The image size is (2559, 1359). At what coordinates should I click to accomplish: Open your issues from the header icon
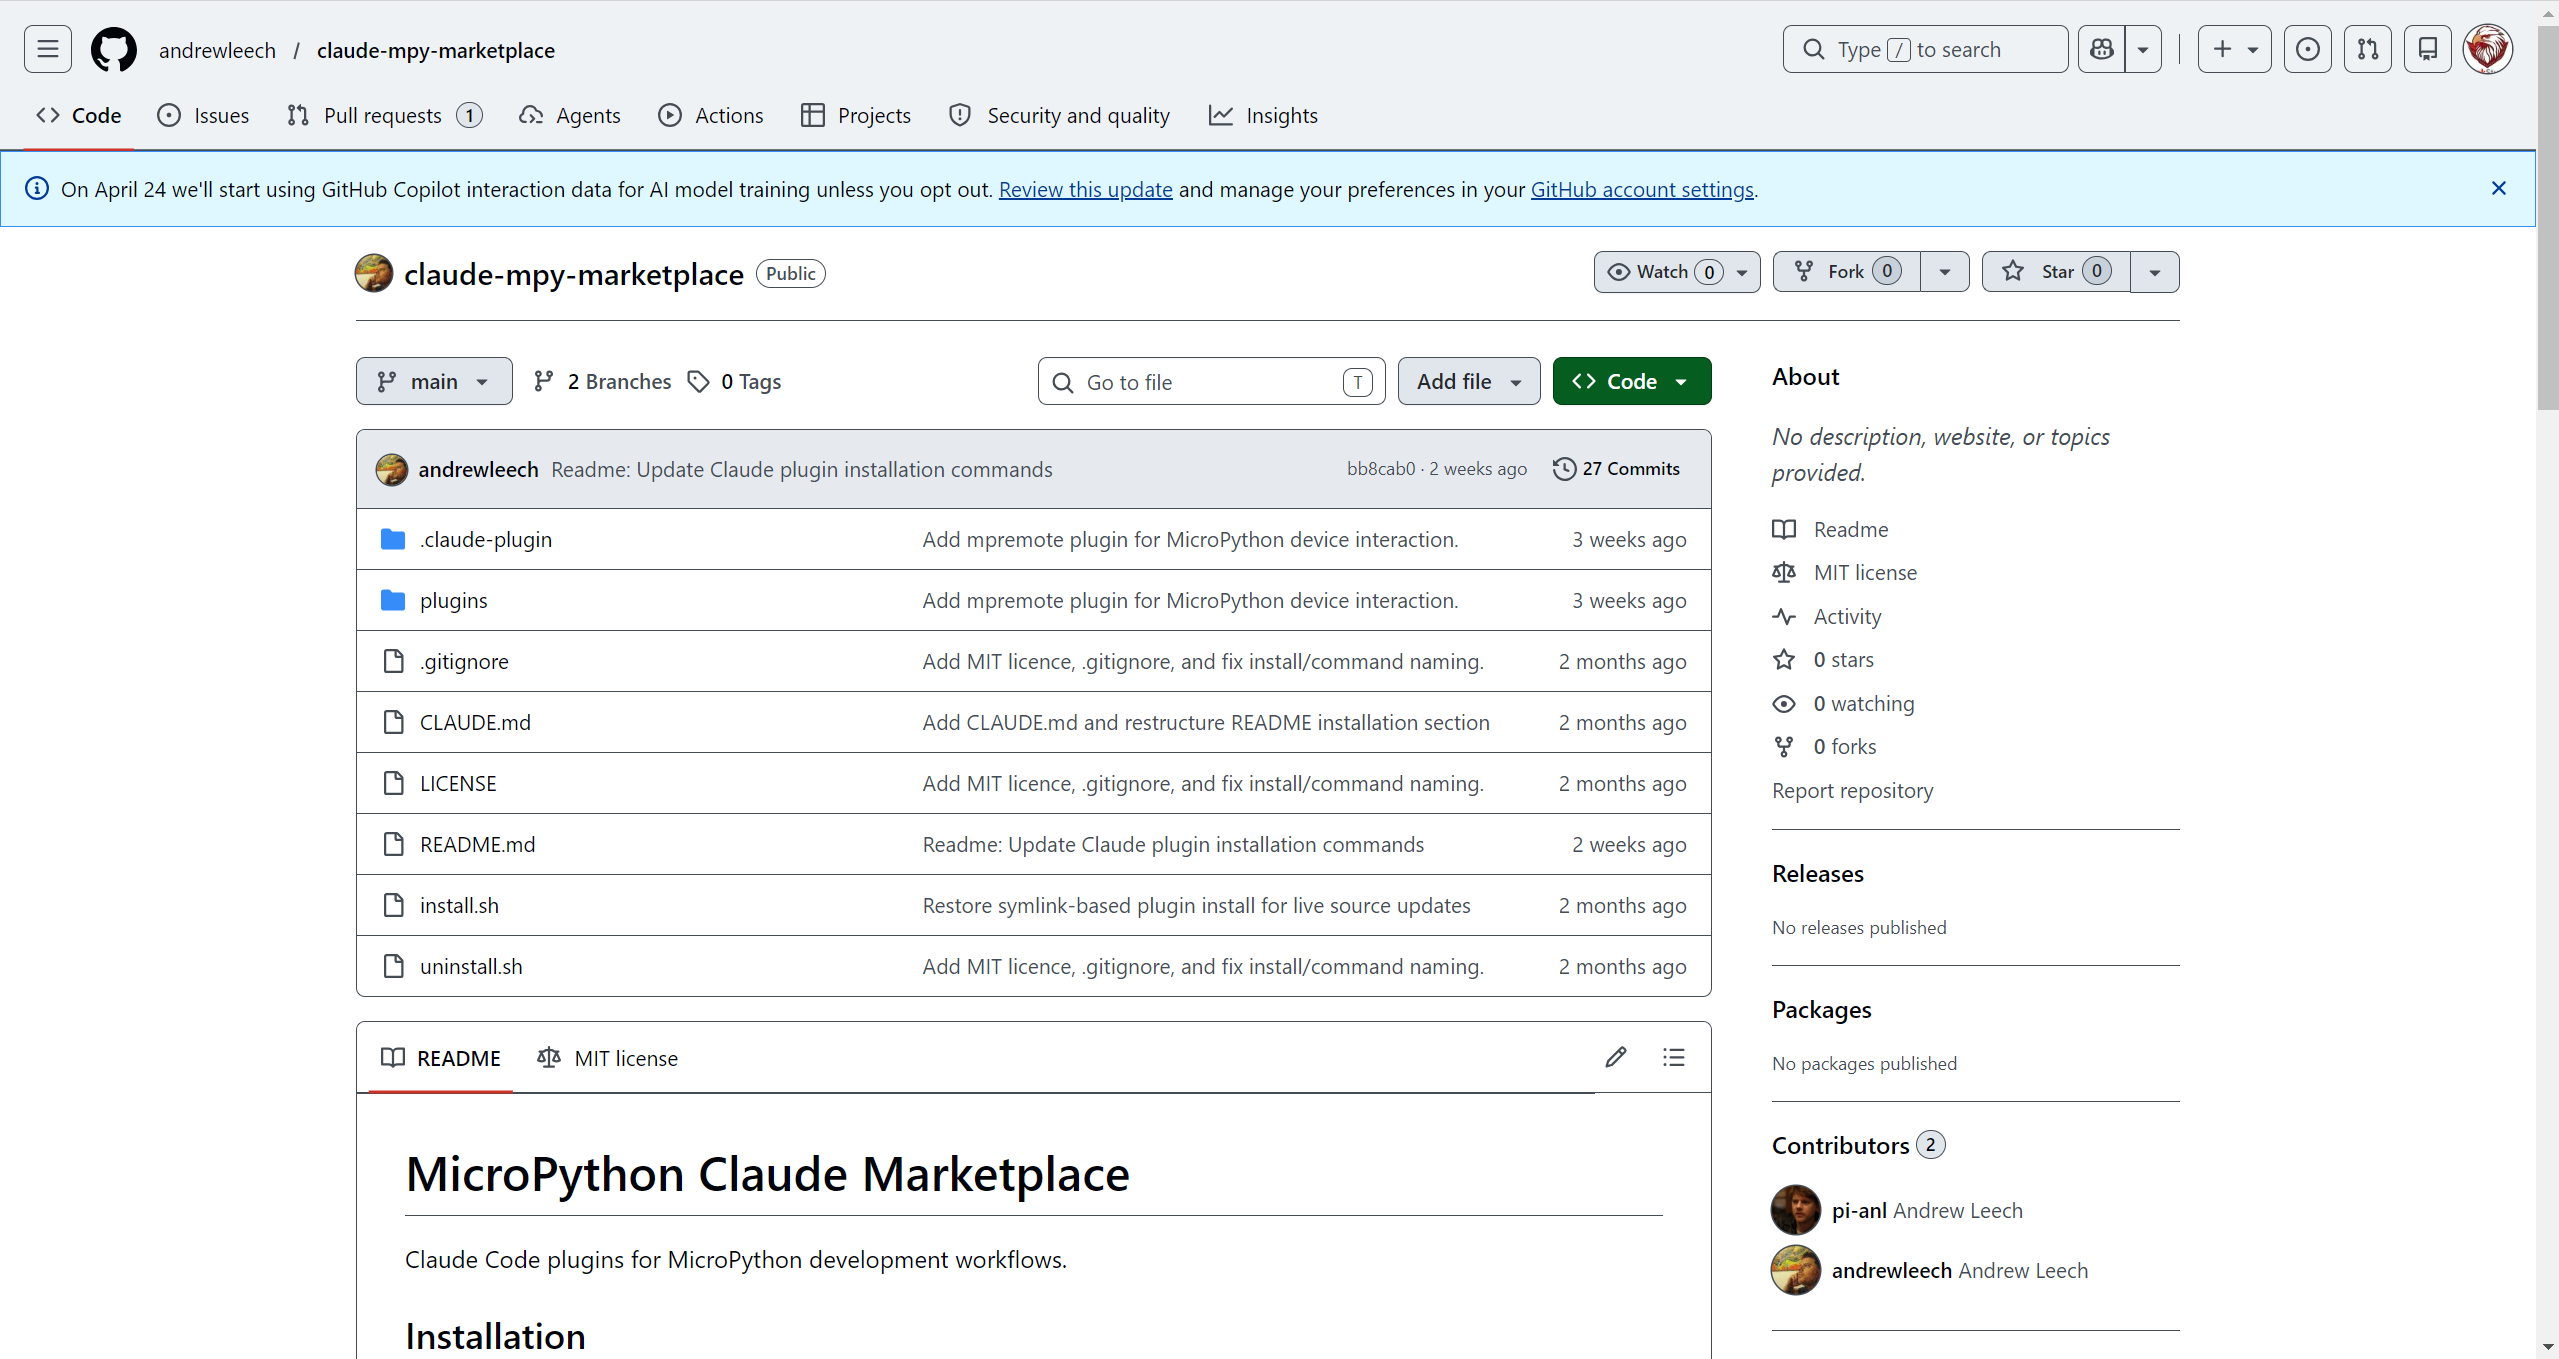point(2308,49)
